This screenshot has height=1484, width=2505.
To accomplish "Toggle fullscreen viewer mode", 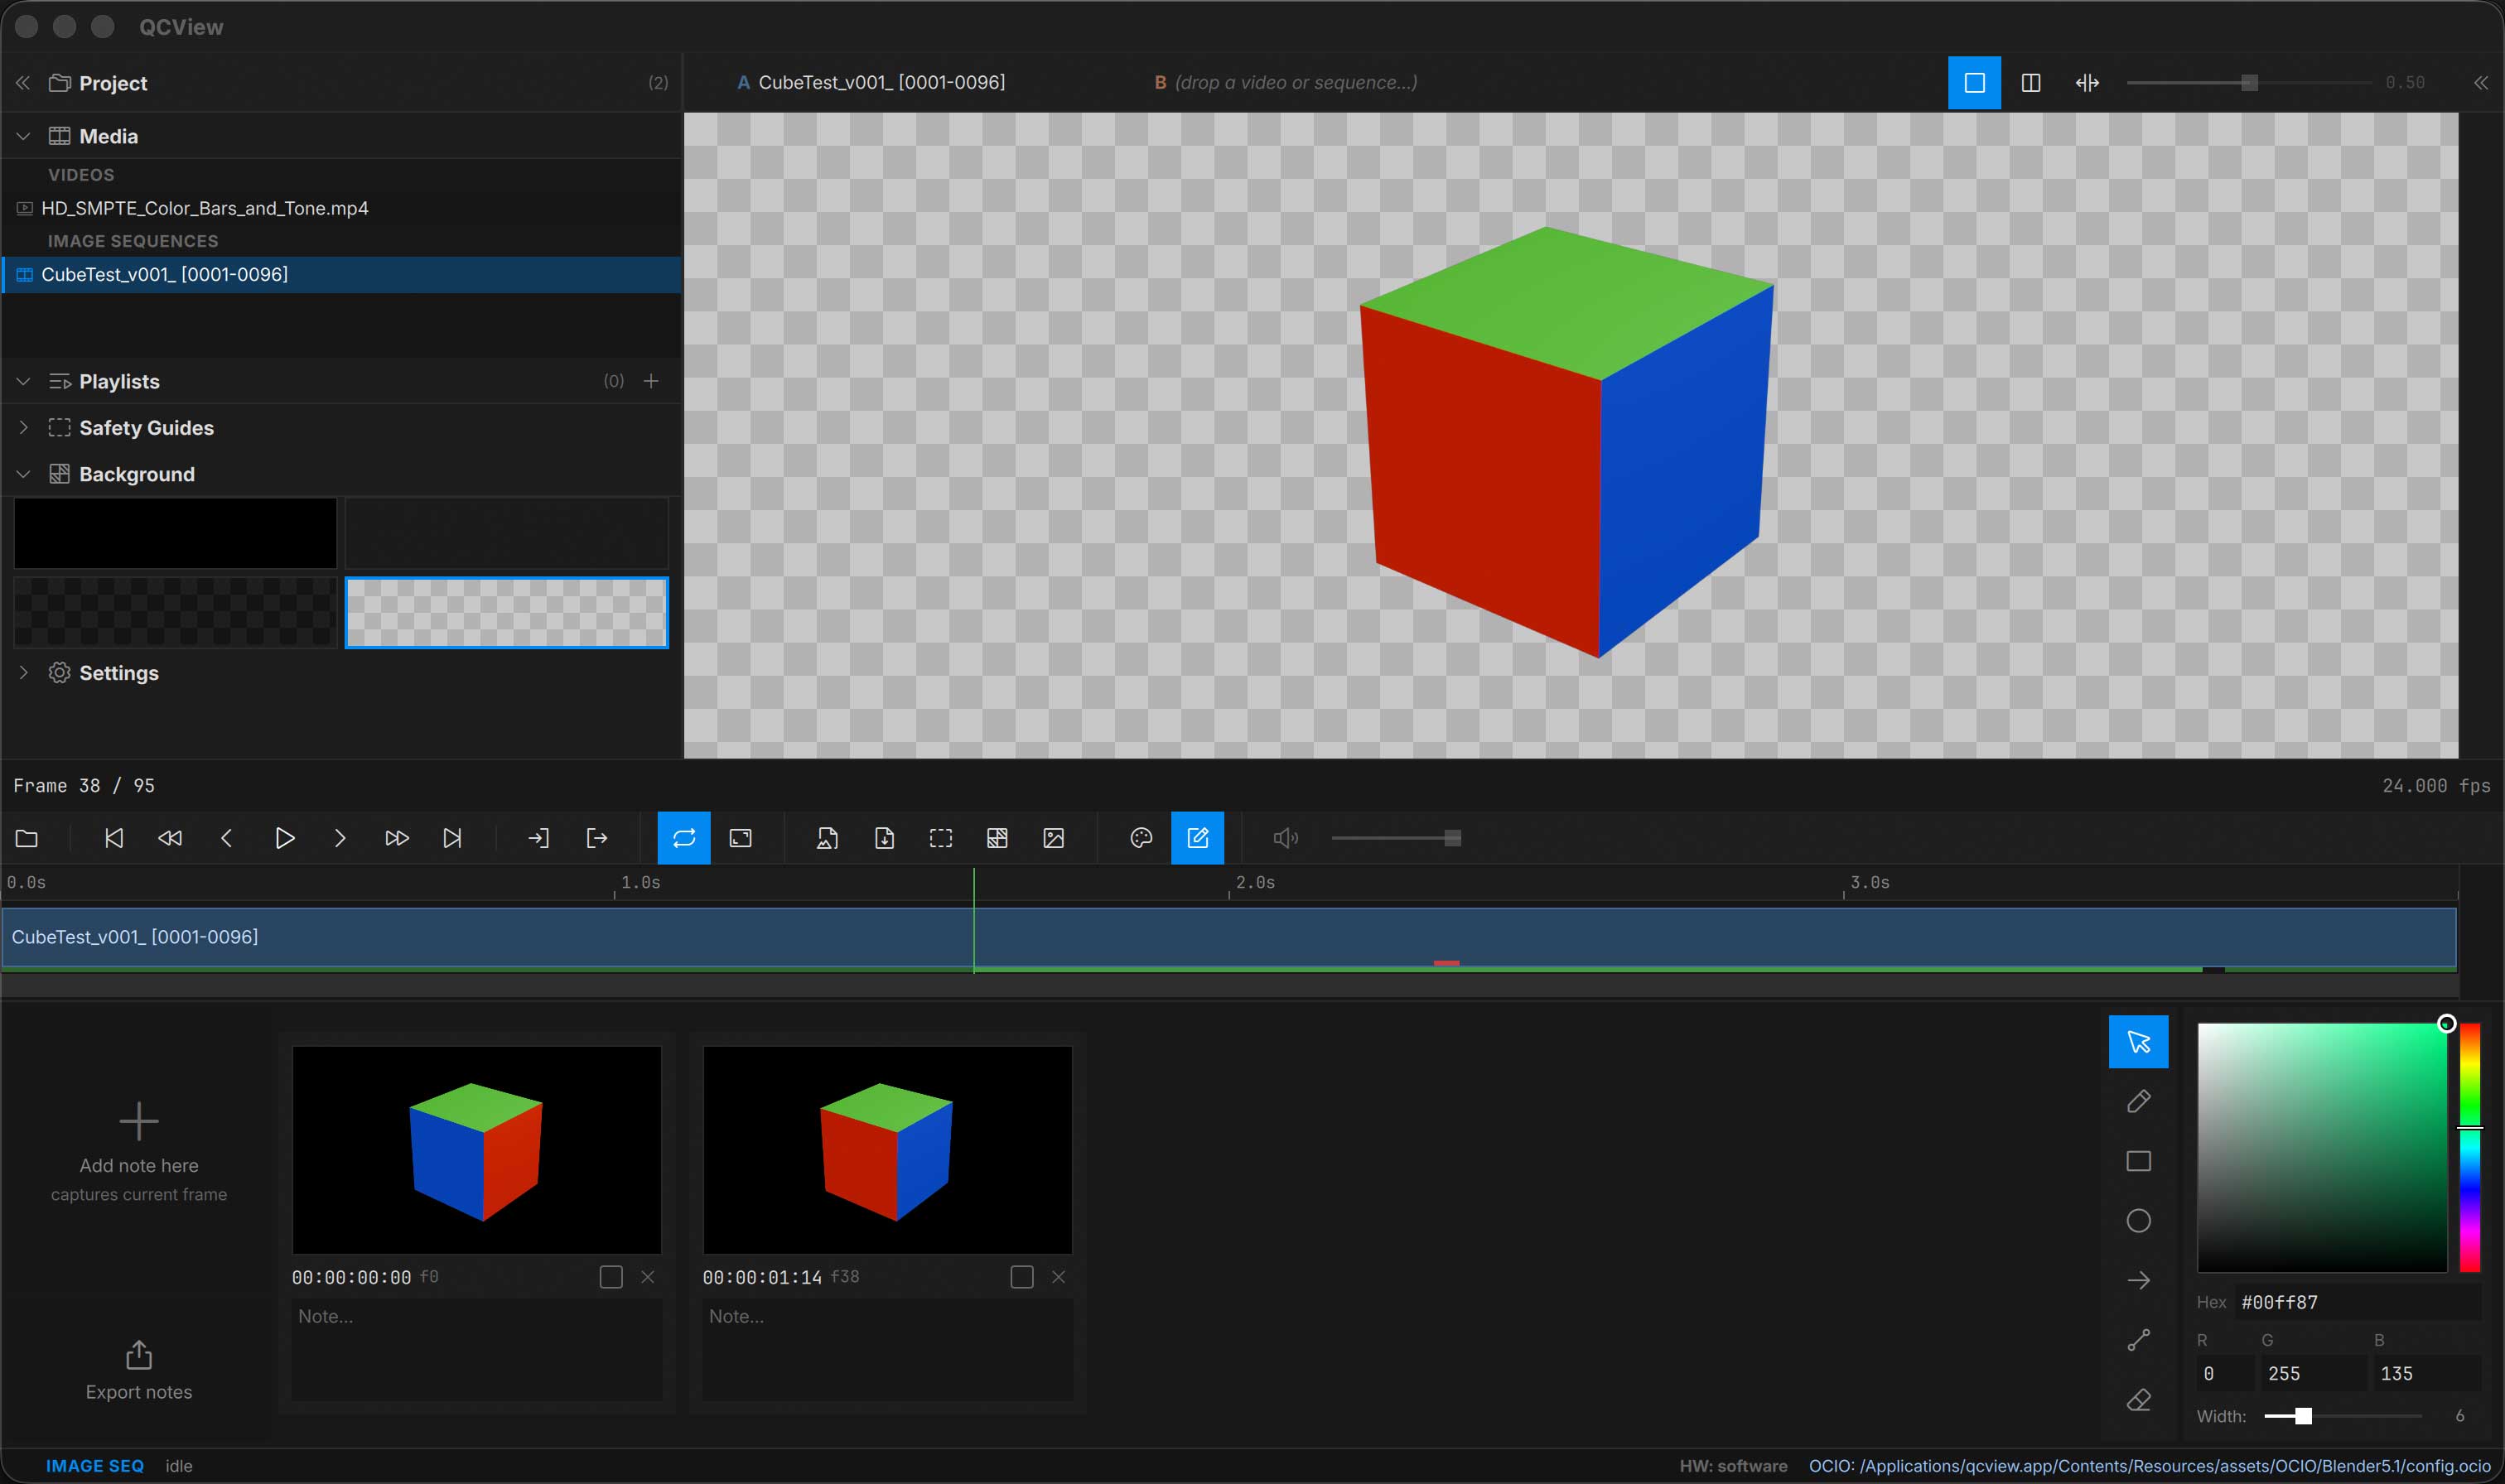I will (741, 838).
